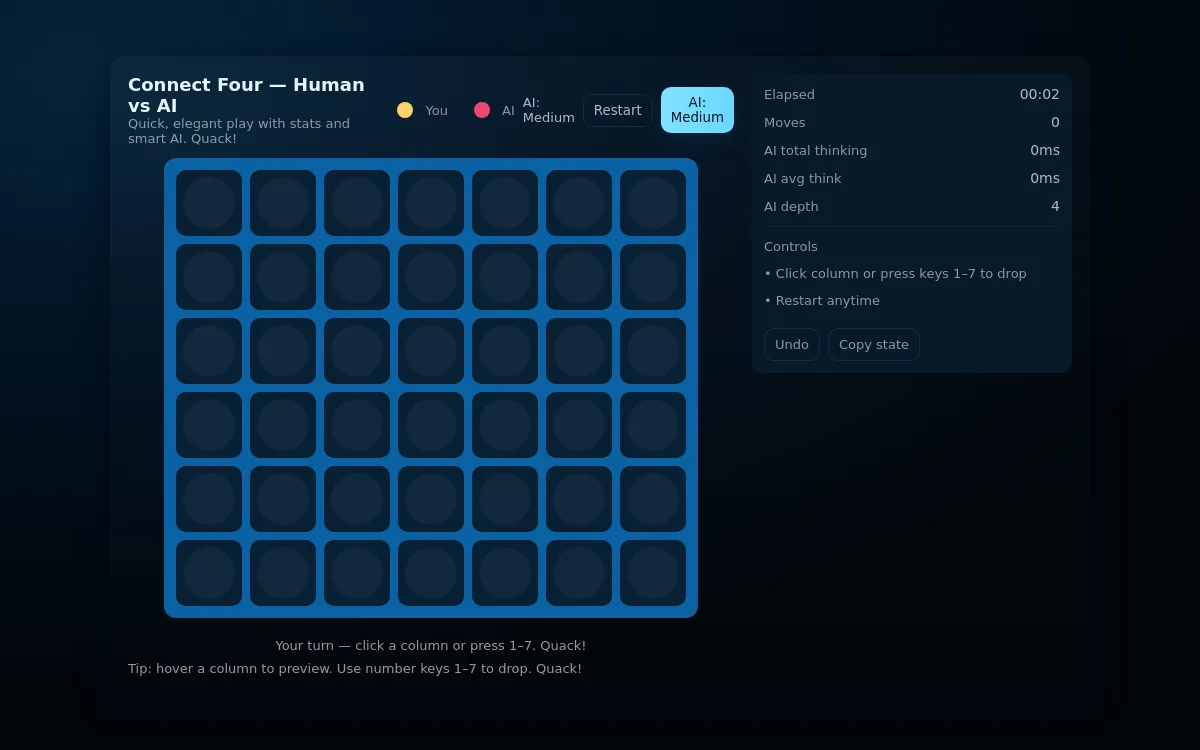Click the second-row cell in column 3
The image size is (1200, 750).
357,277
